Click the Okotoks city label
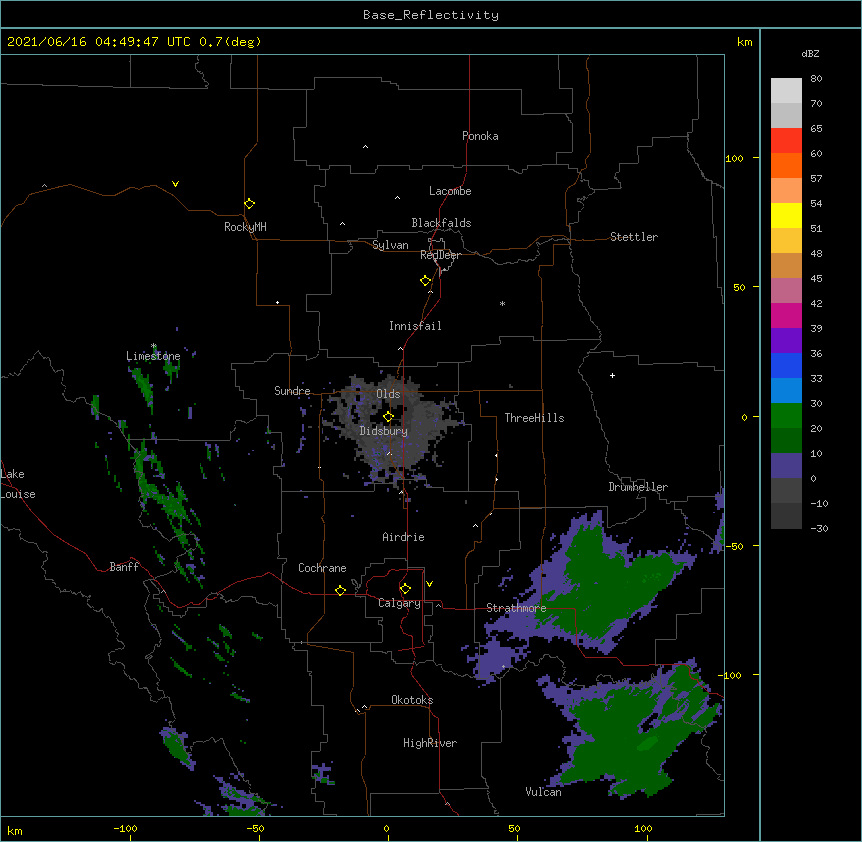The width and height of the screenshot is (862, 842). 412,700
